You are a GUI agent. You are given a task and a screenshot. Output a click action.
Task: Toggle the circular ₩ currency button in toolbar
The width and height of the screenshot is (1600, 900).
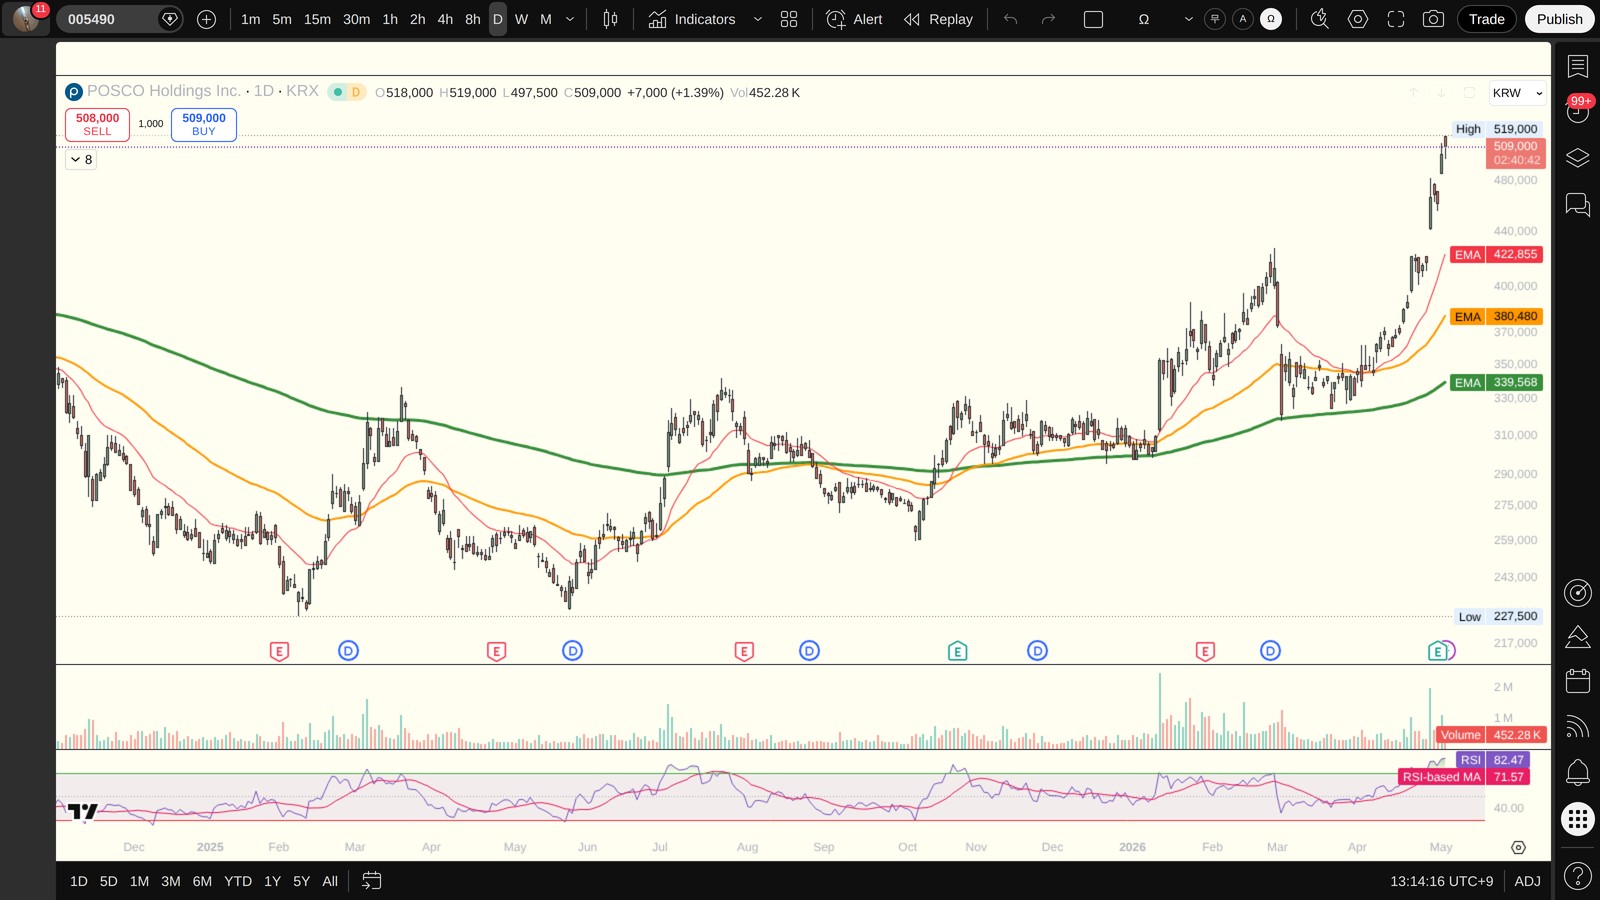tap(1215, 19)
